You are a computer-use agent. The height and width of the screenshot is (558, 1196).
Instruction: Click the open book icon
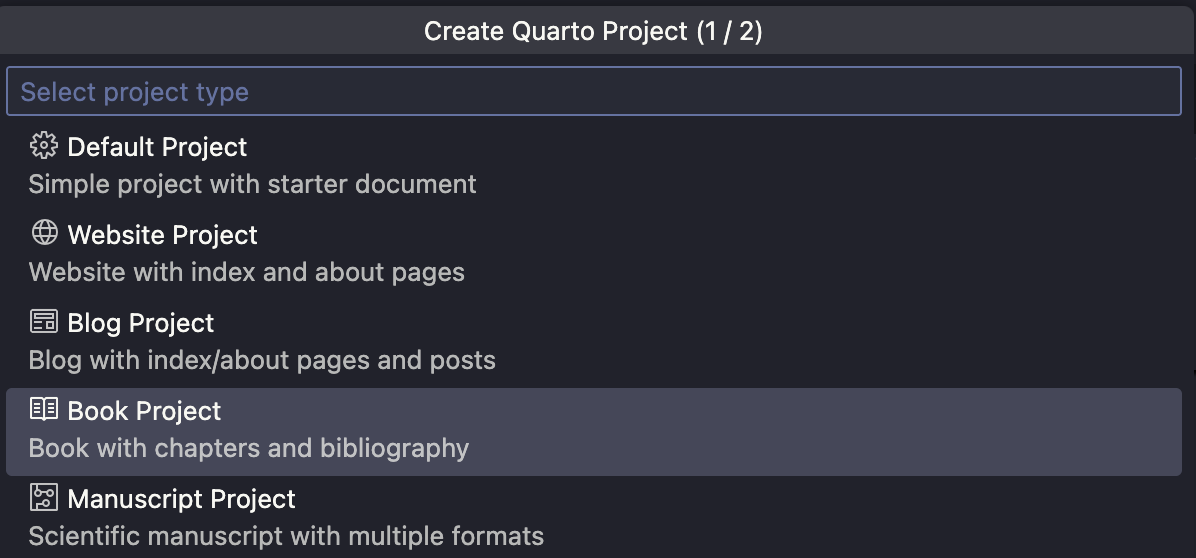[x=44, y=409]
